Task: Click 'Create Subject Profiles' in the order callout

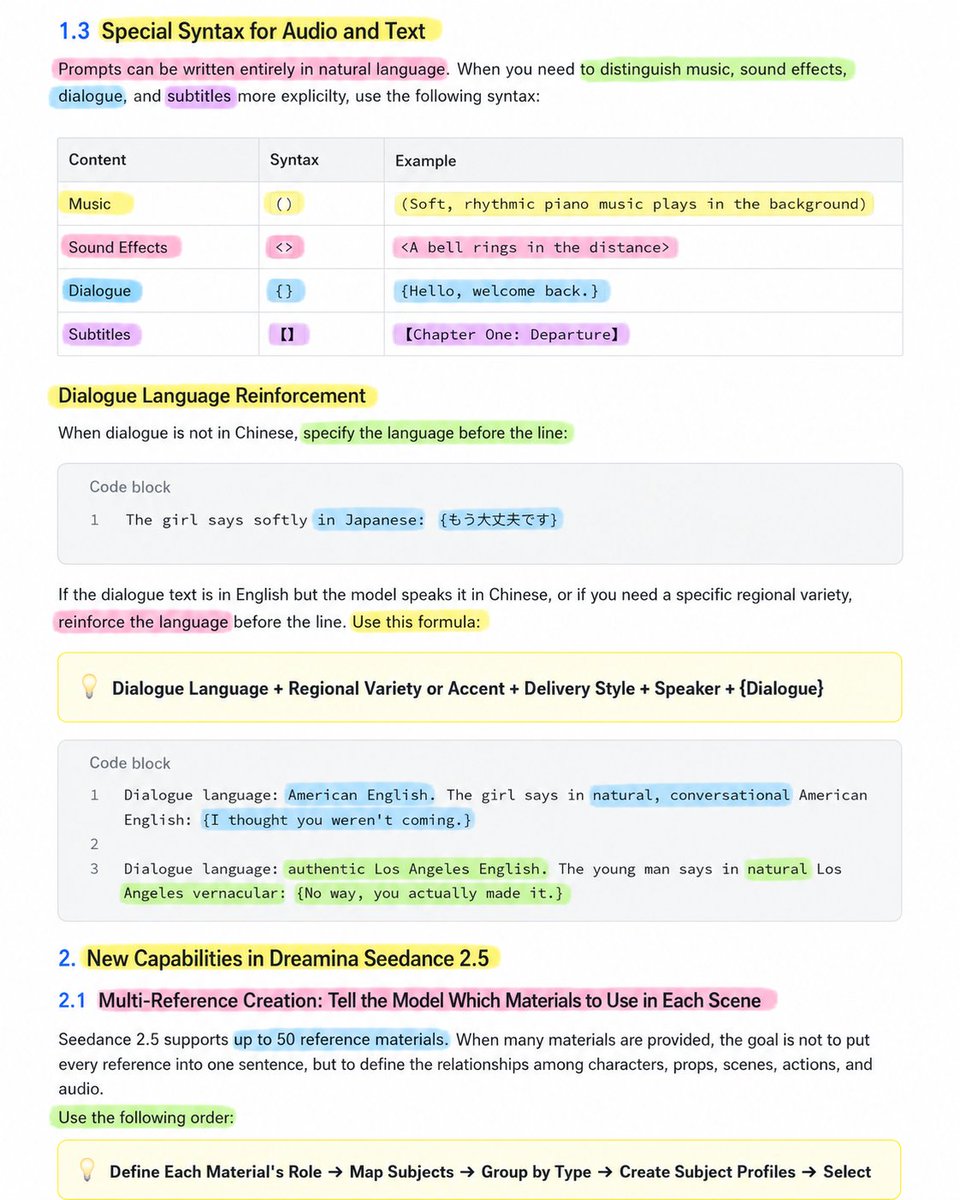Action: (707, 1171)
